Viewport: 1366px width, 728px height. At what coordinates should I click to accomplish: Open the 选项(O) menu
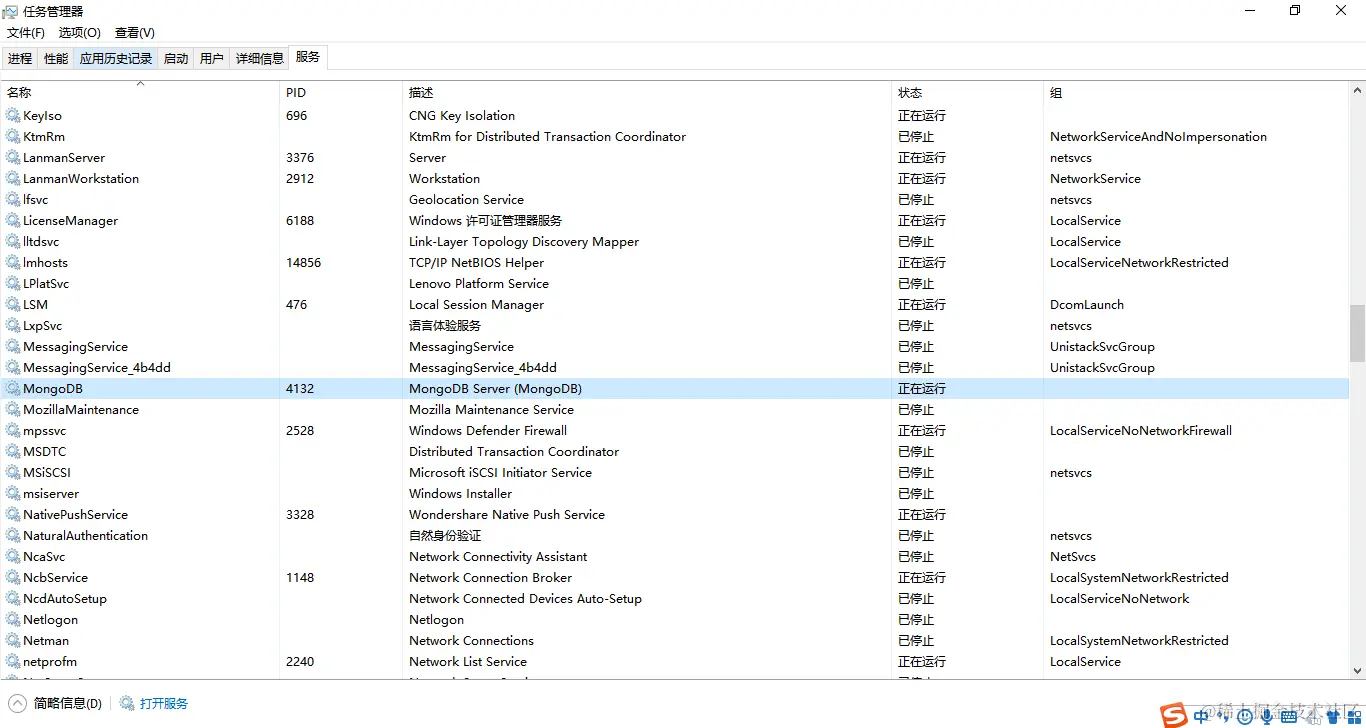pos(80,33)
